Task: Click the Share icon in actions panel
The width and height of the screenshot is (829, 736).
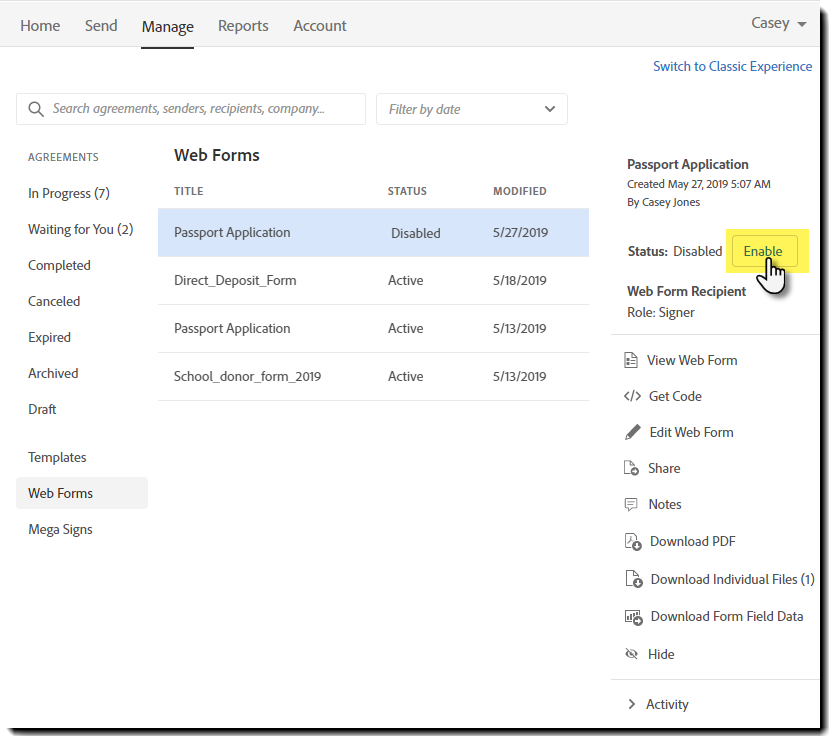Action: [631, 468]
